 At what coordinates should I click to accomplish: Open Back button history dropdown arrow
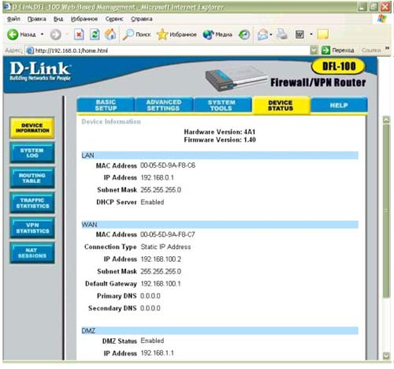pos(42,35)
